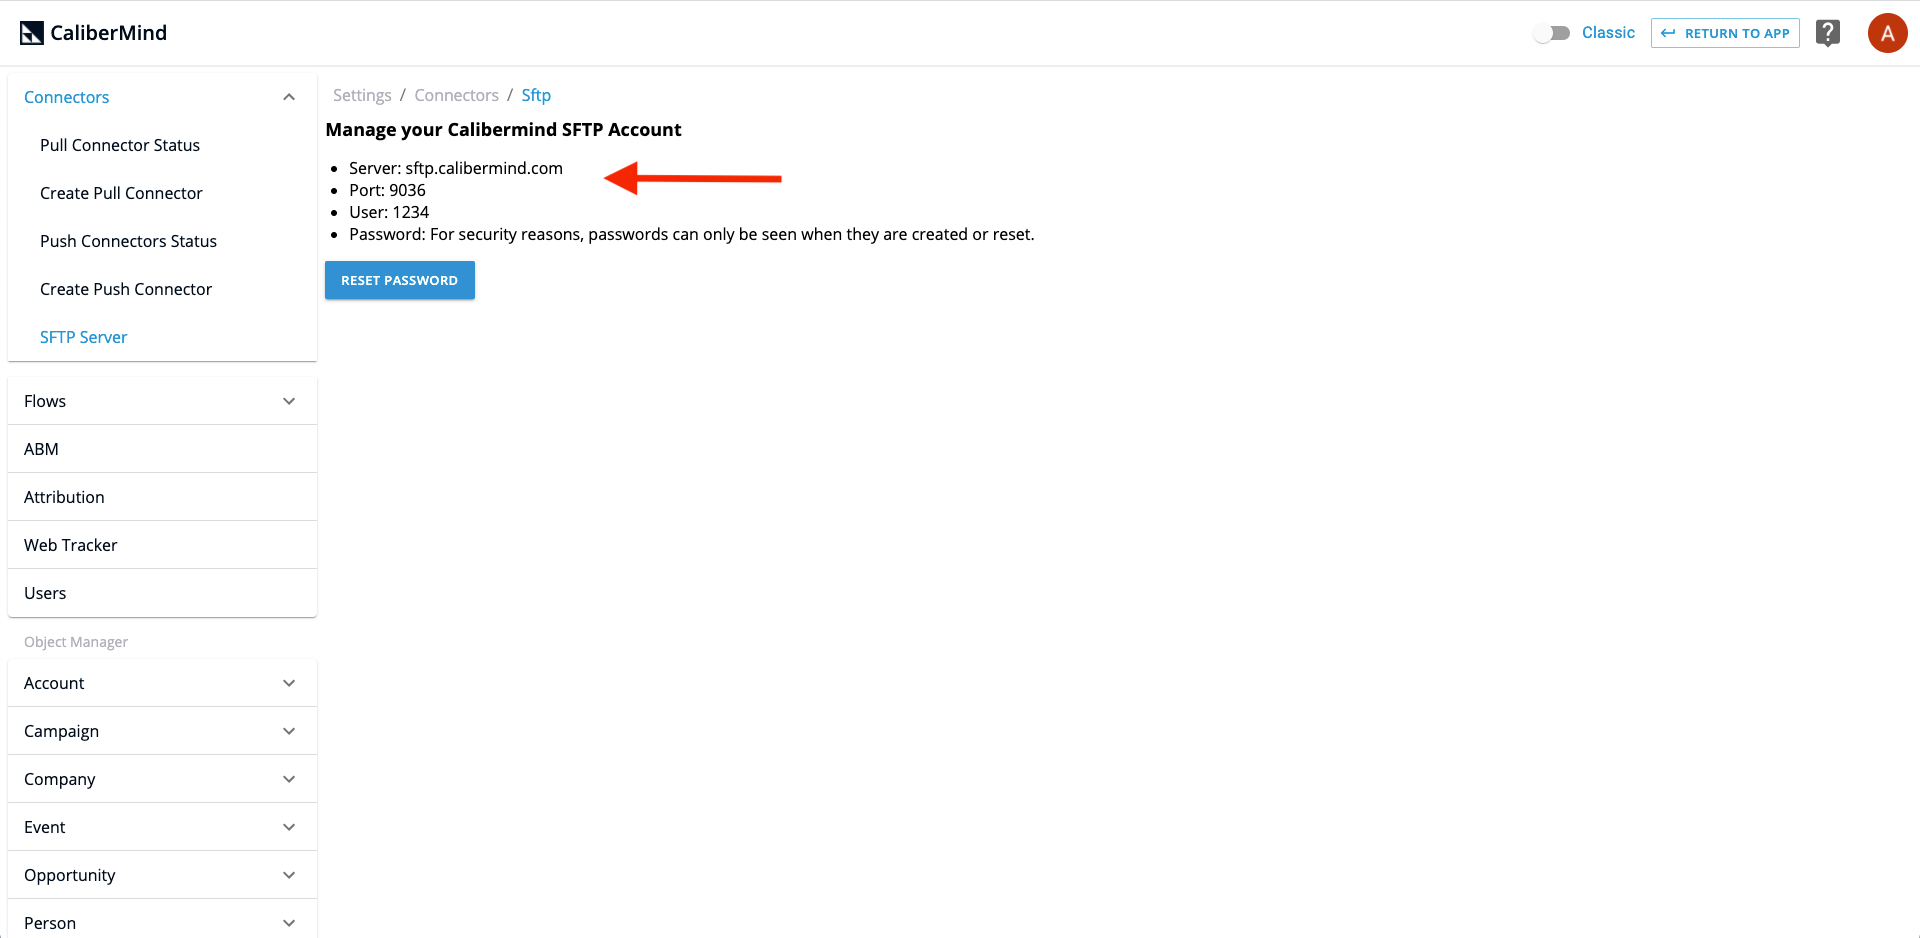Expand the Event object chevron
The image size is (1920, 938).
click(289, 827)
